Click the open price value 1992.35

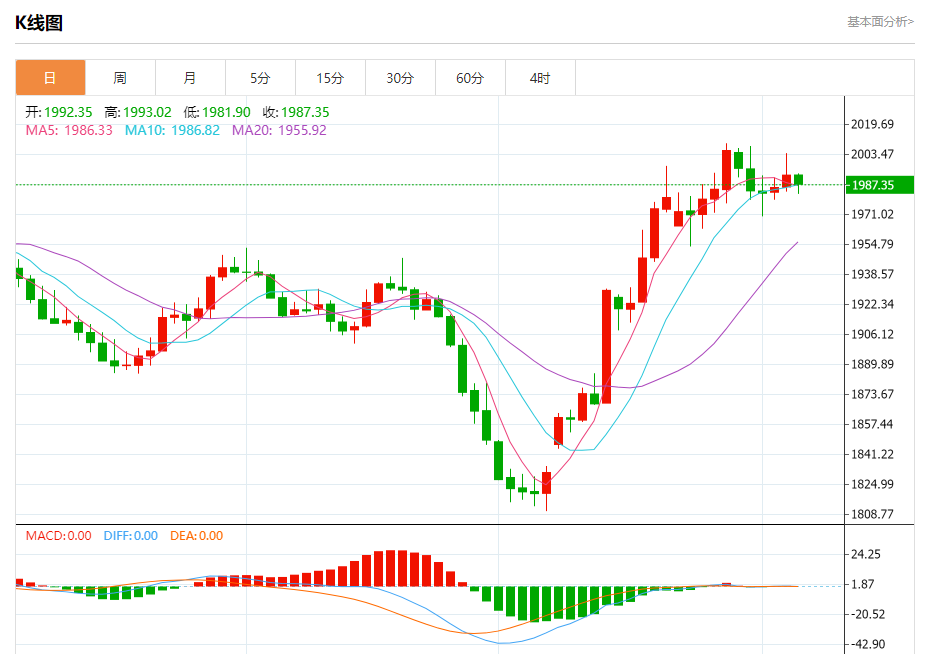click(68, 112)
